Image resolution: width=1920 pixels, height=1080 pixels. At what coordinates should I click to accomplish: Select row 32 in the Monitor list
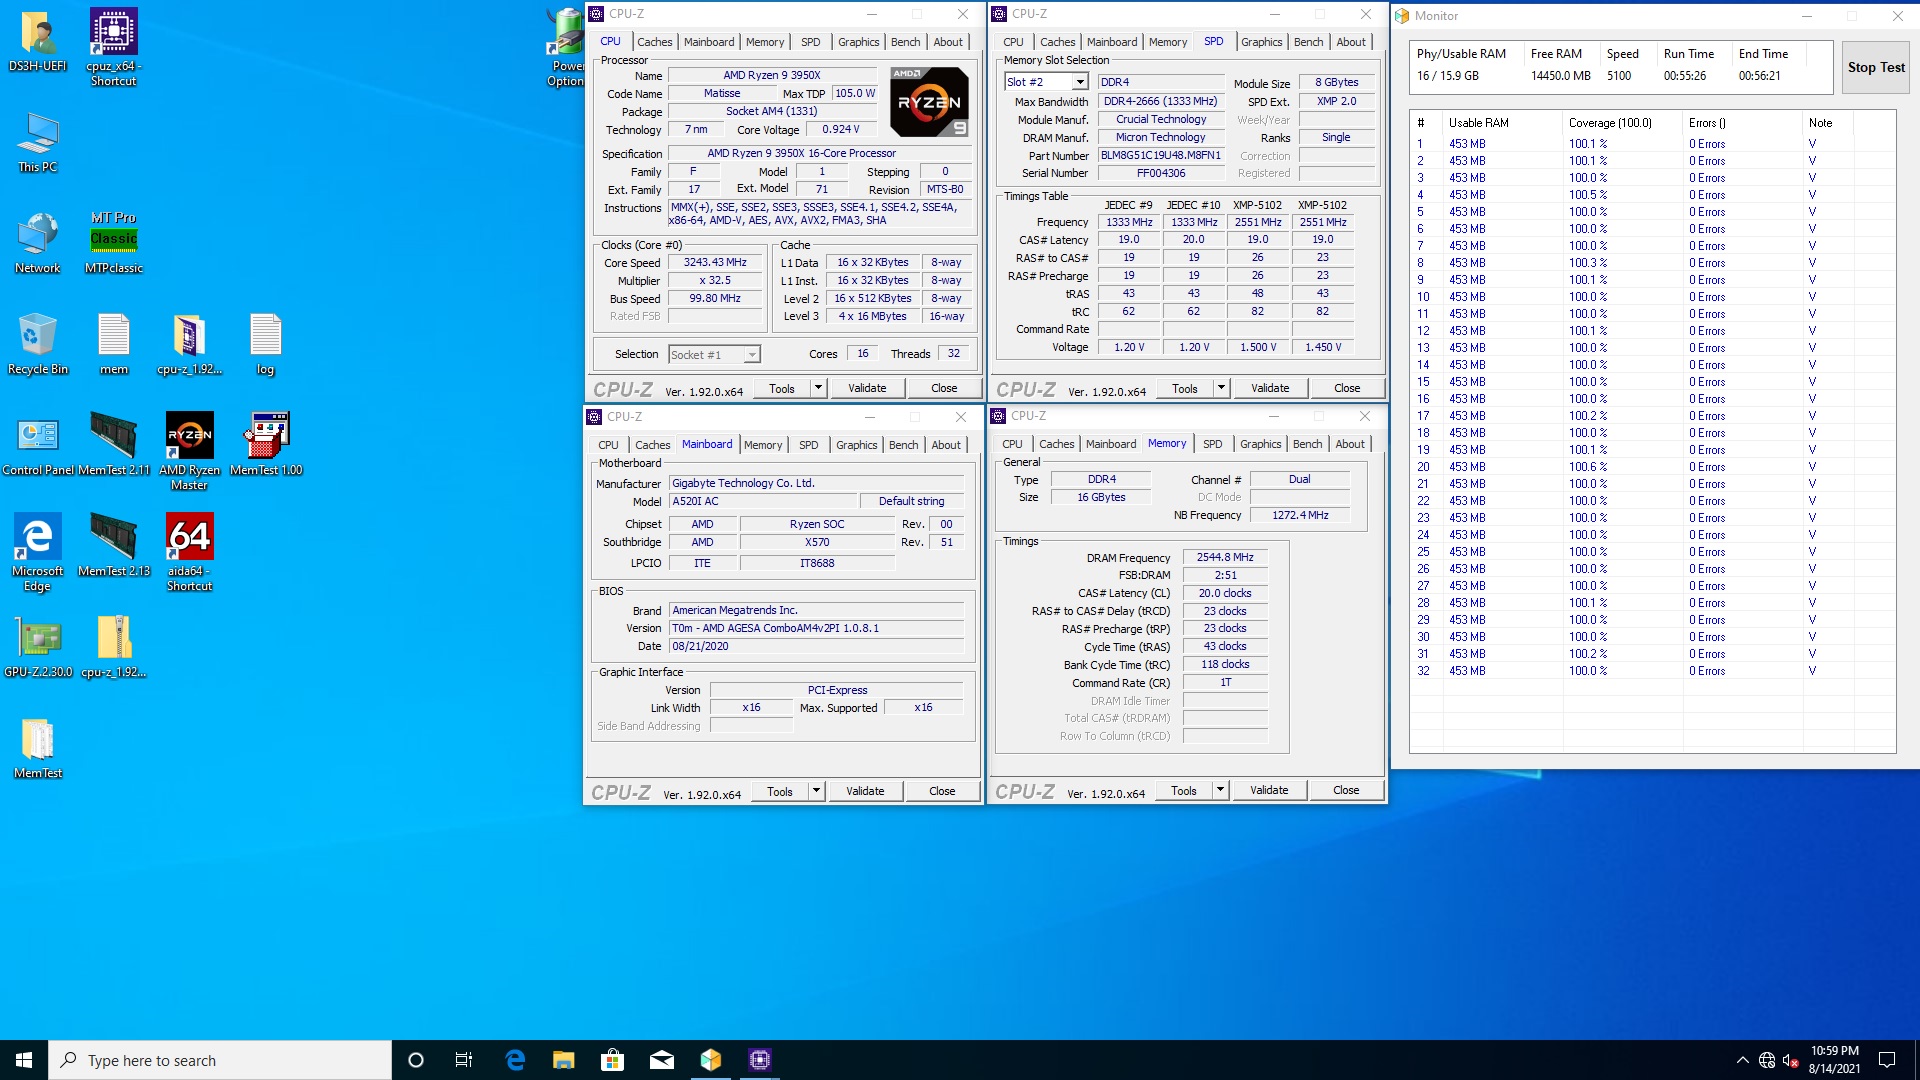pos(1652,671)
